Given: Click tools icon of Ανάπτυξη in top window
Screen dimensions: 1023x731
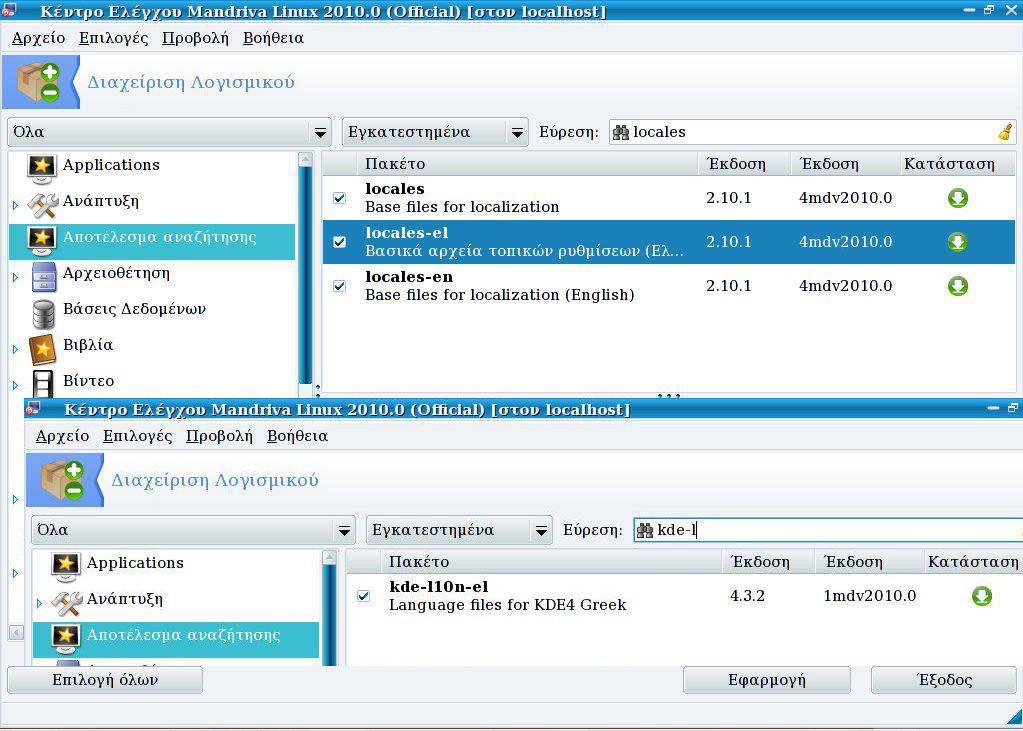Looking at the screenshot, I should [x=42, y=204].
